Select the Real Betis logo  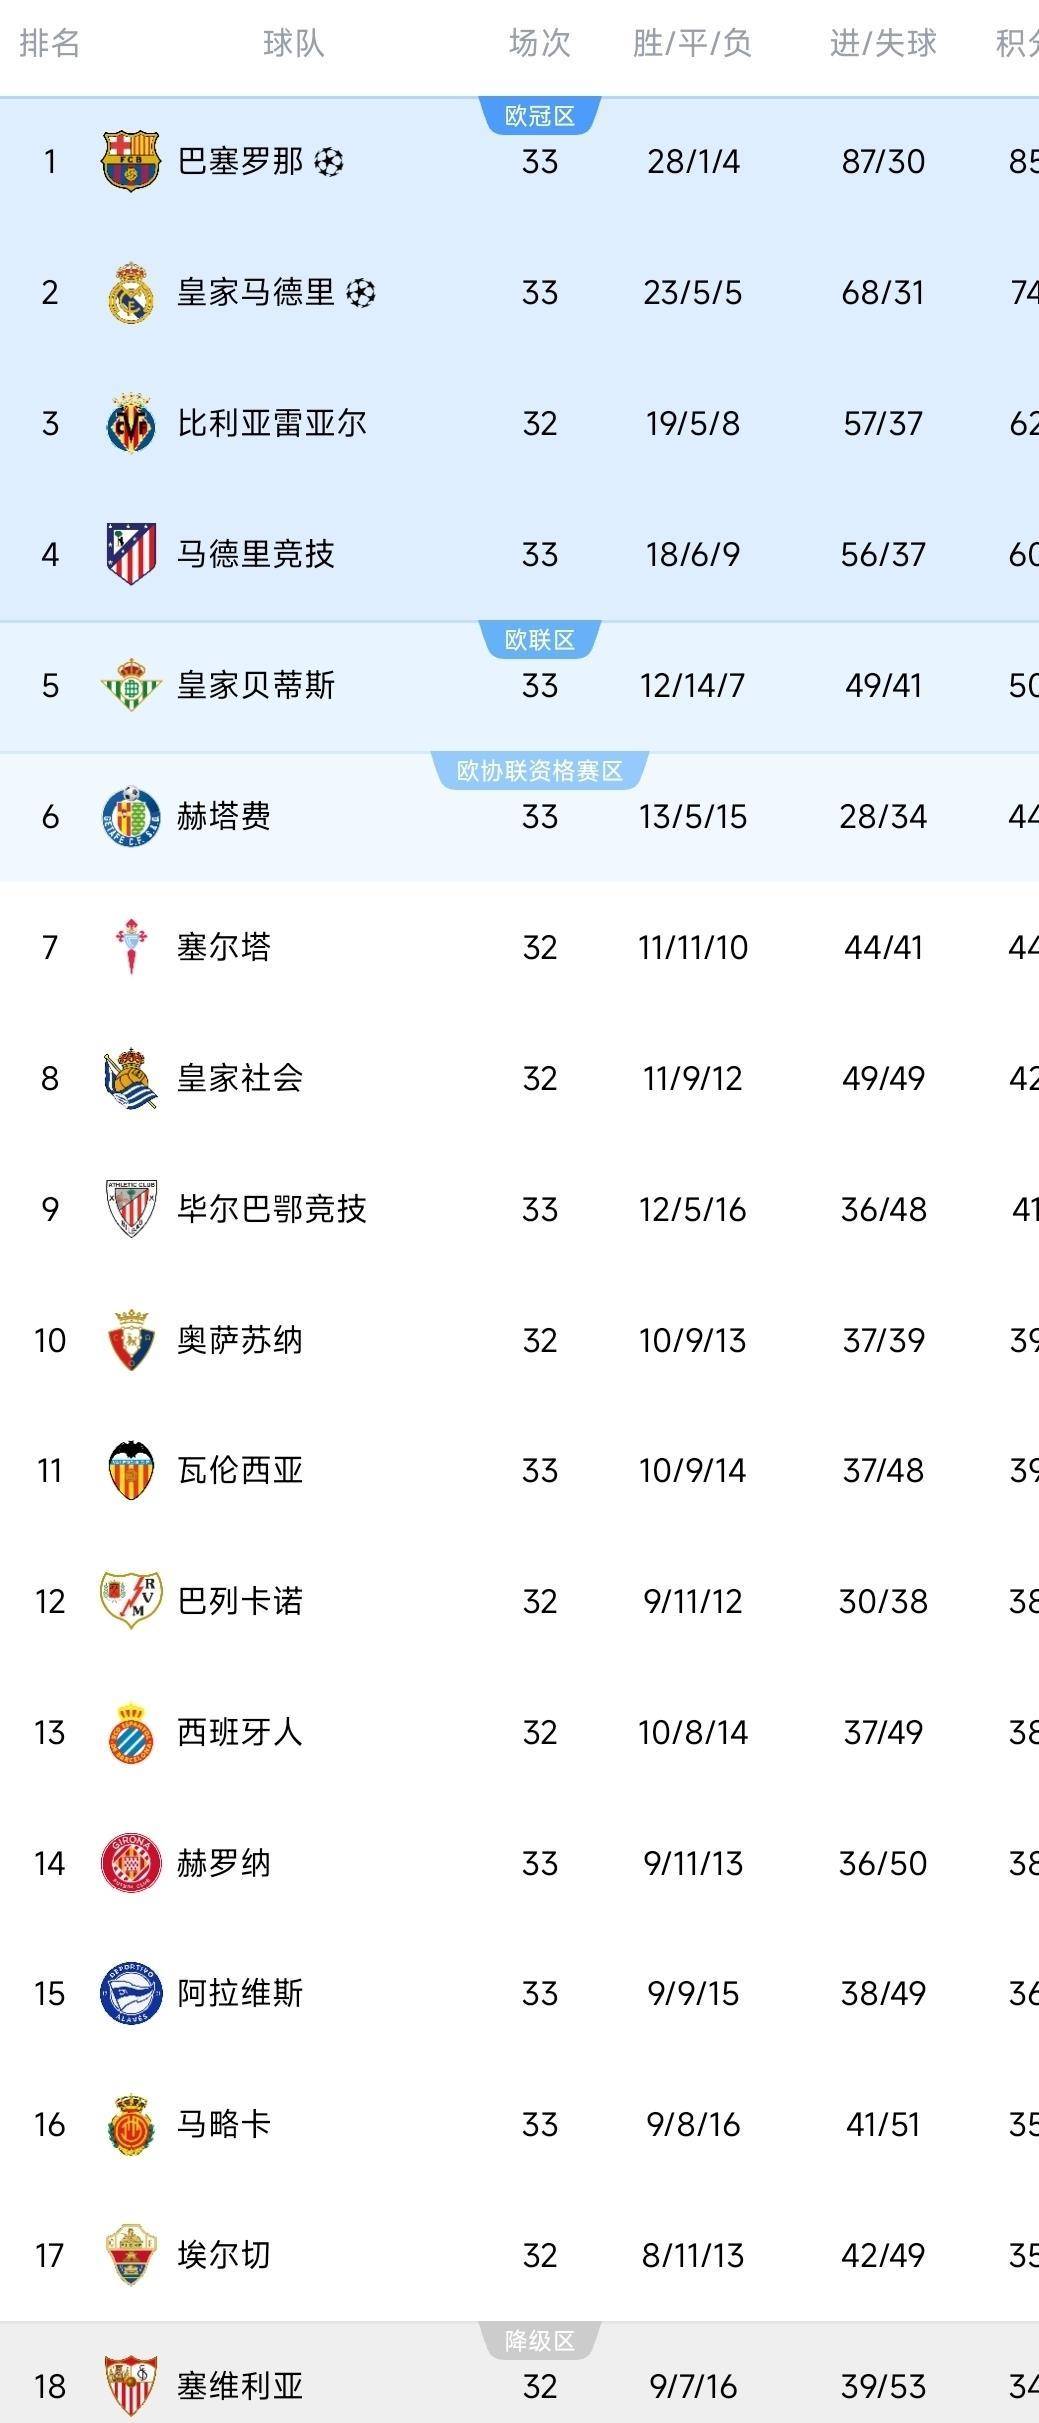(x=131, y=685)
